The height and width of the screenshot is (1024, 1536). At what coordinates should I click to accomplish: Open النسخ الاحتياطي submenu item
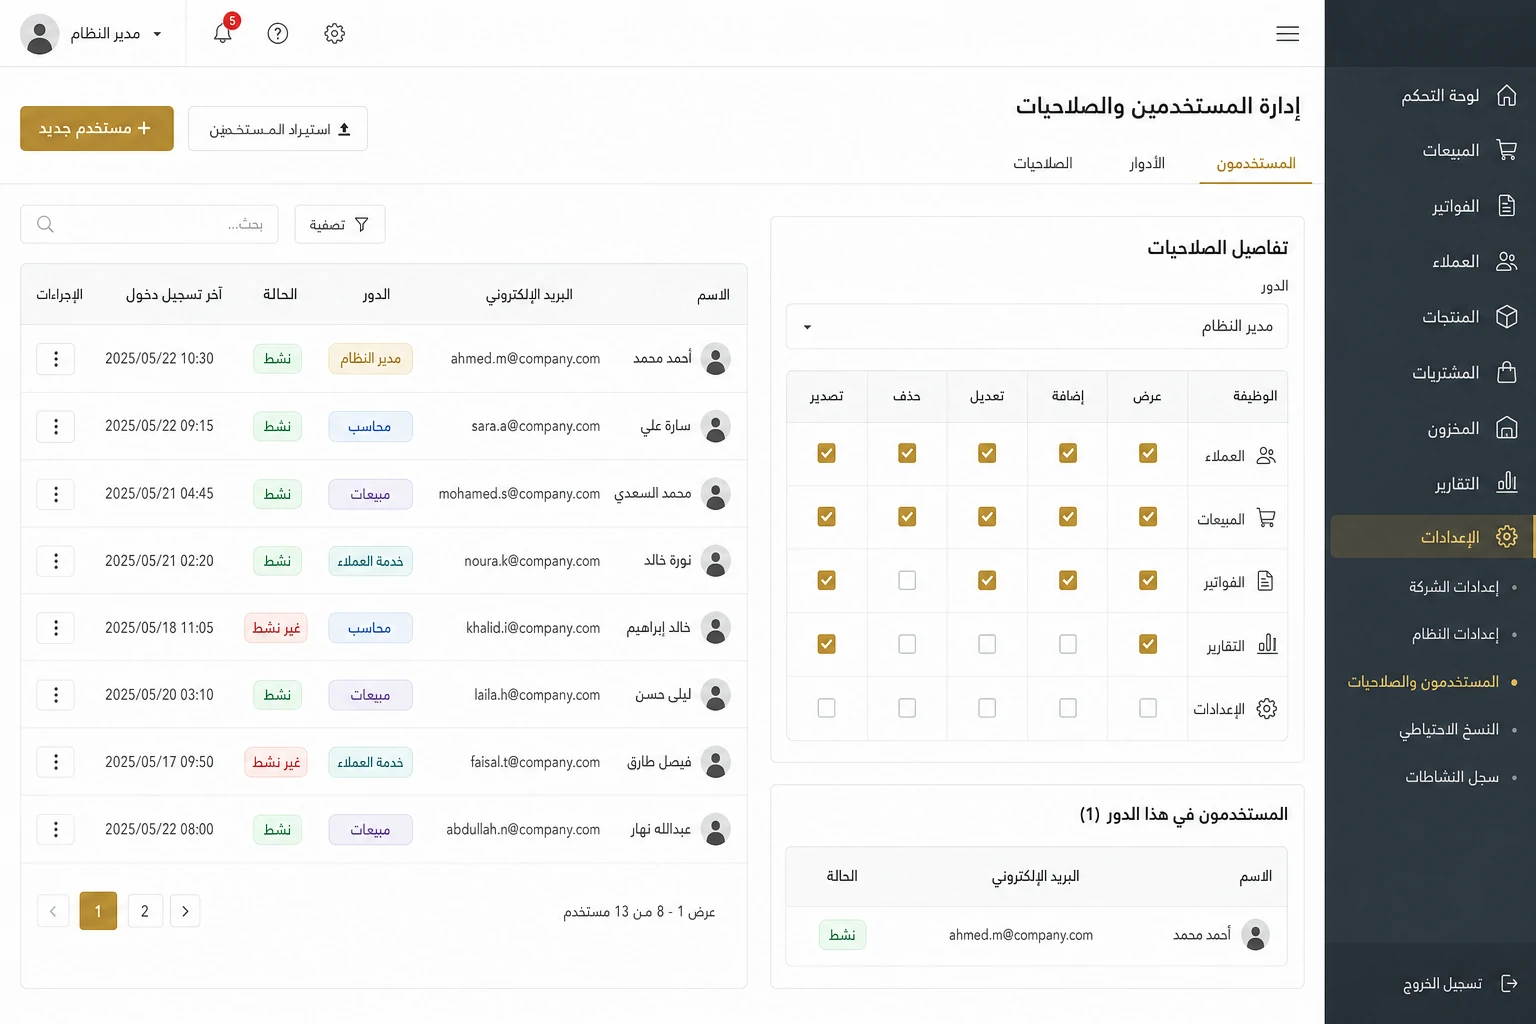[1449, 729]
